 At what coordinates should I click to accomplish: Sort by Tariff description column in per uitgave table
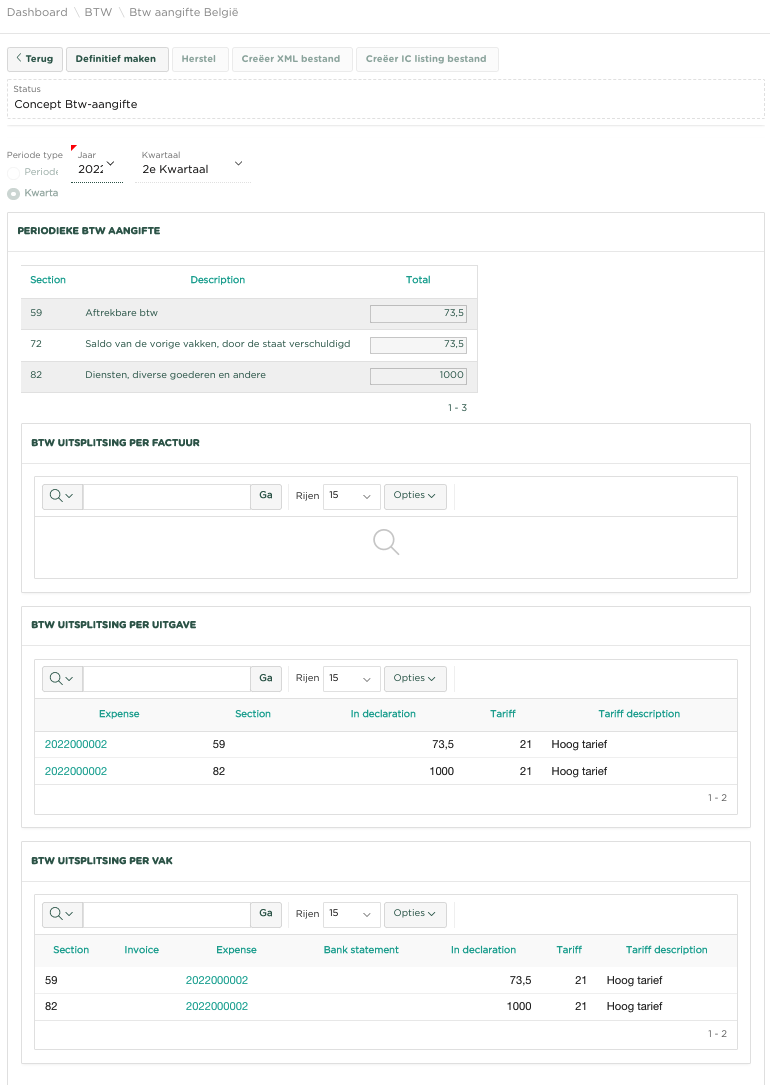pos(639,714)
